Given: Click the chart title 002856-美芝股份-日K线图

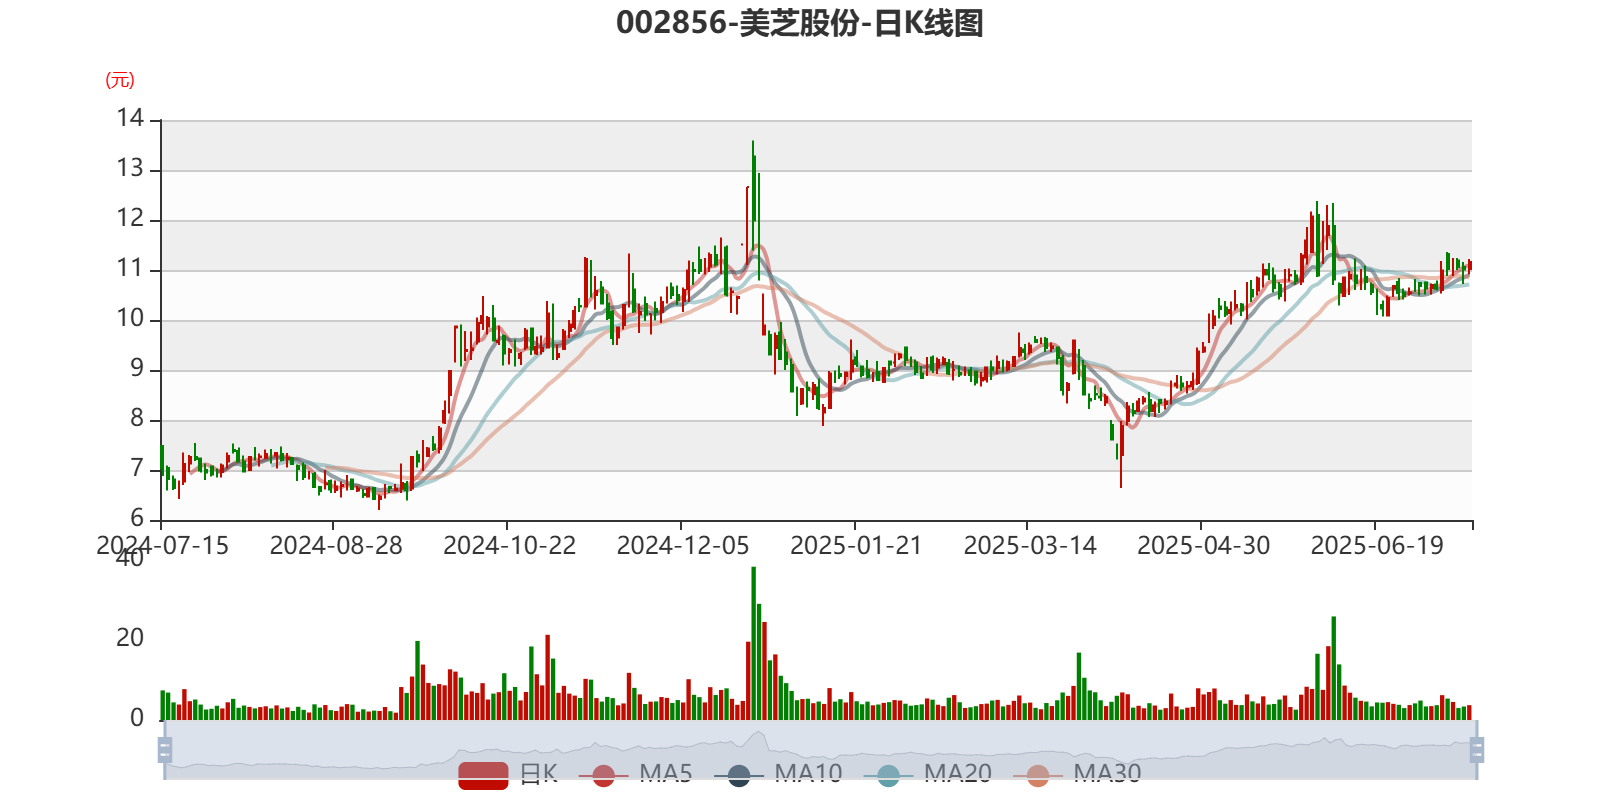Looking at the screenshot, I should (x=800, y=23).
